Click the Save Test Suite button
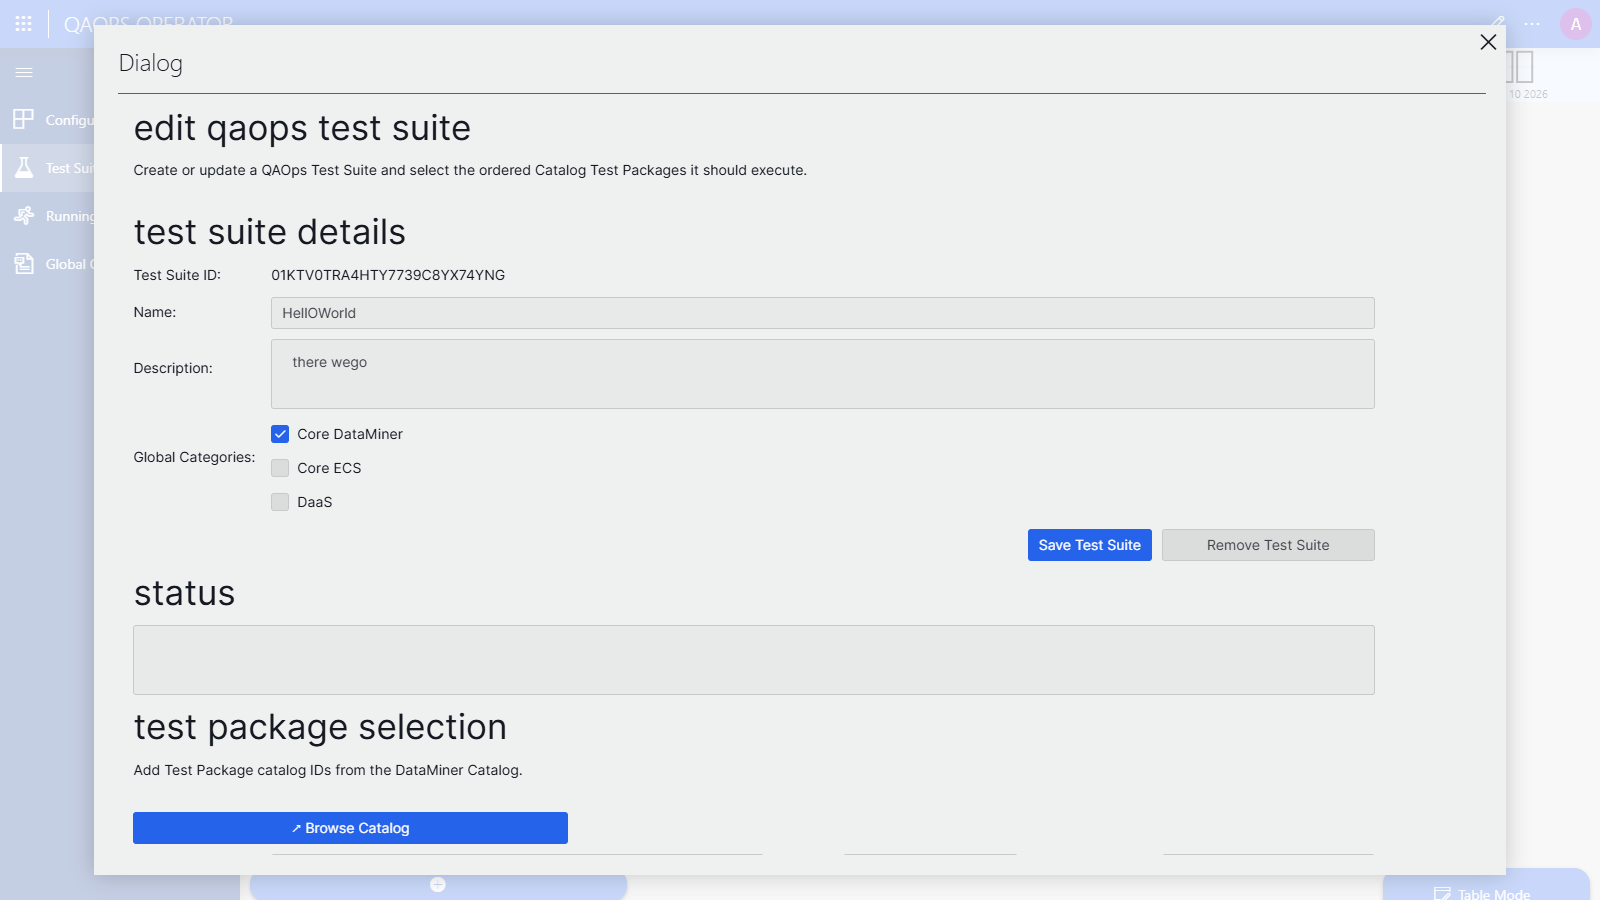The image size is (1600, 900). click(x=1090, y=545)
